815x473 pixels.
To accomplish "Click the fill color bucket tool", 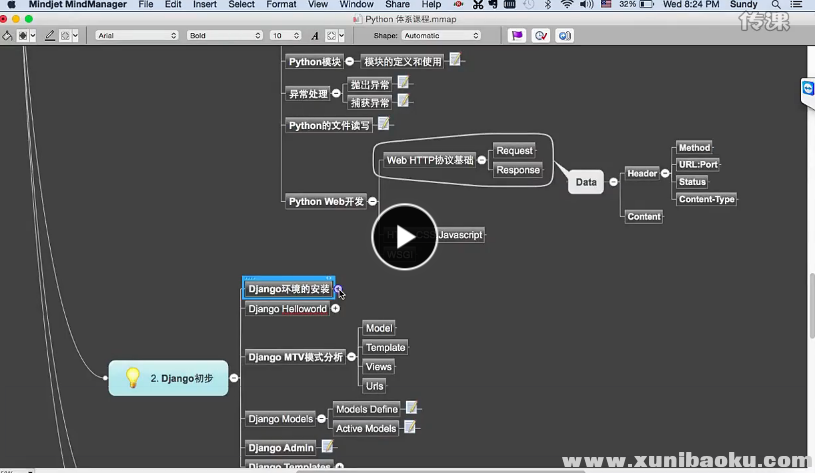I will 8,35.
